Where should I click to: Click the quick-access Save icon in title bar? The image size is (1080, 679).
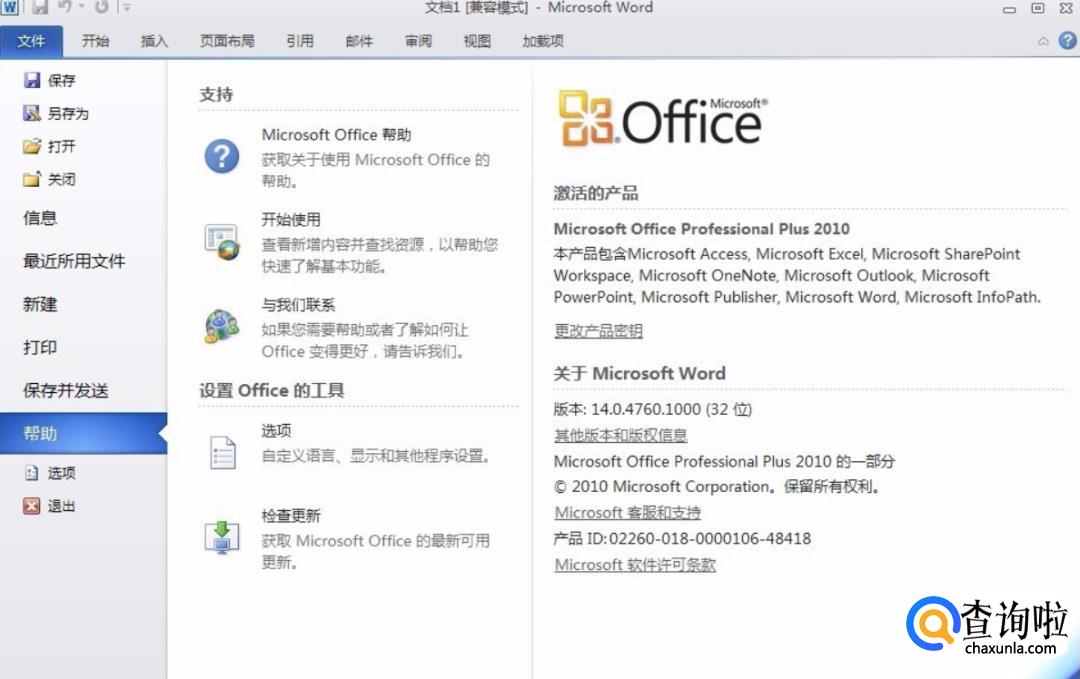tap(40, 7)
